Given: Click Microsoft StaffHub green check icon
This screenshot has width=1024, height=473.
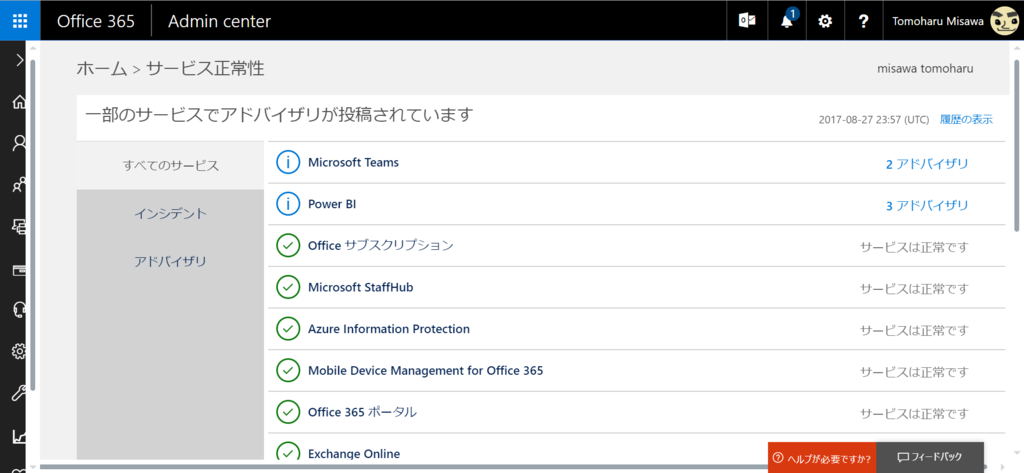Looking at the screenshot, I should [287, 287].
